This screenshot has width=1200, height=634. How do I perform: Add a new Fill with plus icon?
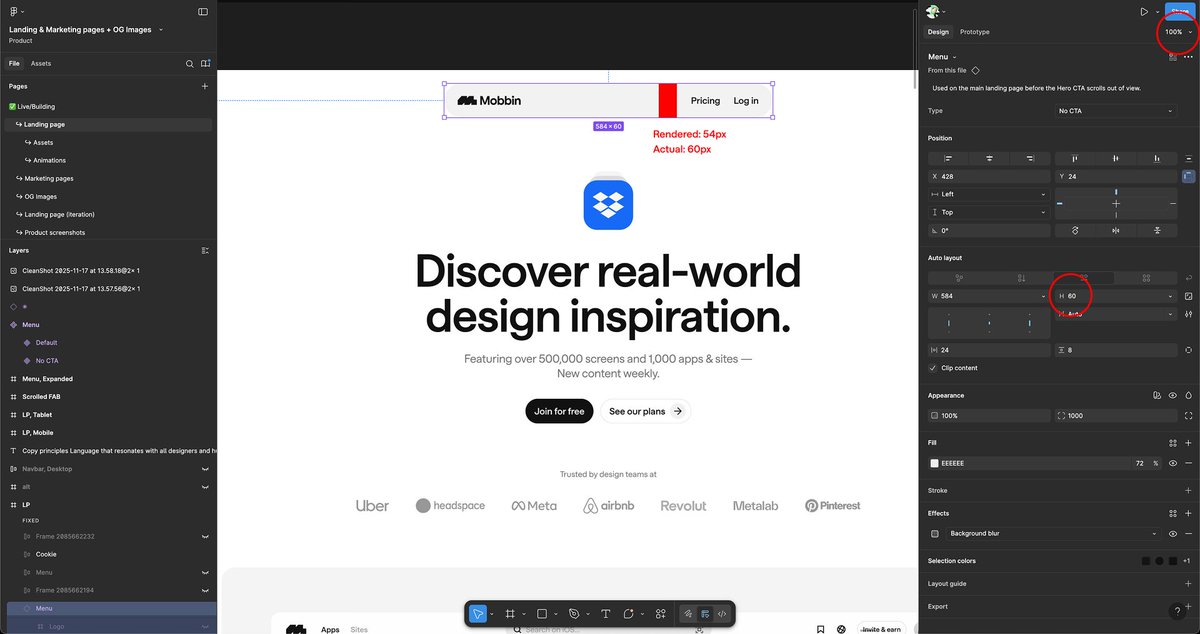(x=1188, y=442)
